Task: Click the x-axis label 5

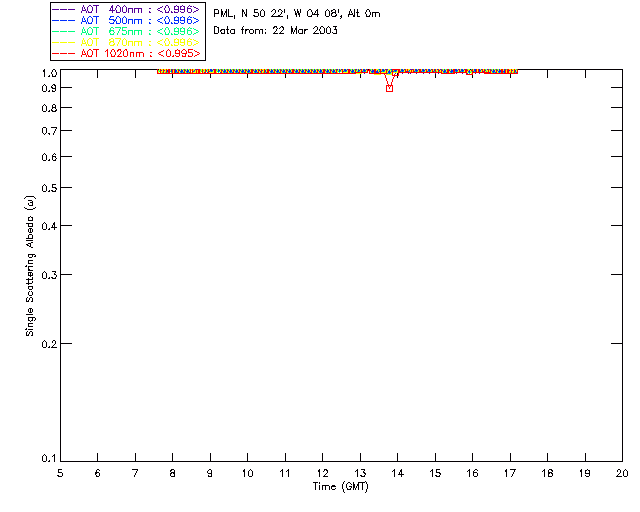Action: click(x=60, y=474)
